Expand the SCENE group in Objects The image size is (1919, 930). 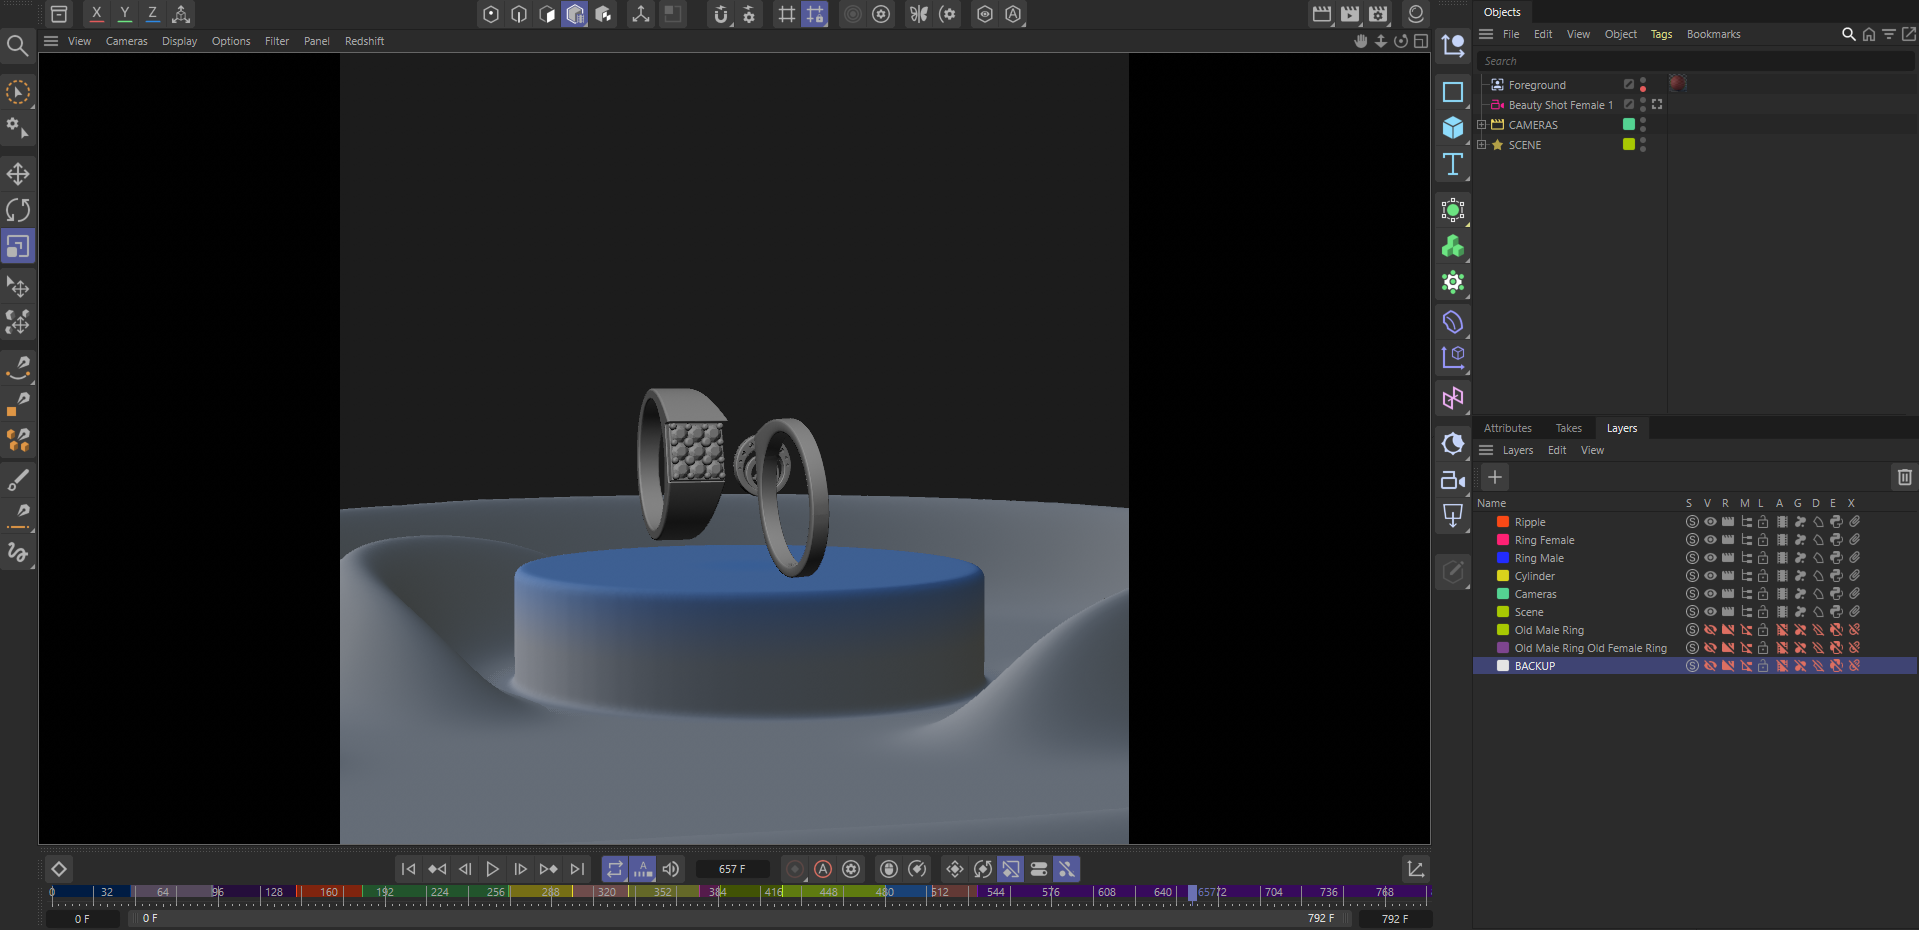[x=1482, y=145]
